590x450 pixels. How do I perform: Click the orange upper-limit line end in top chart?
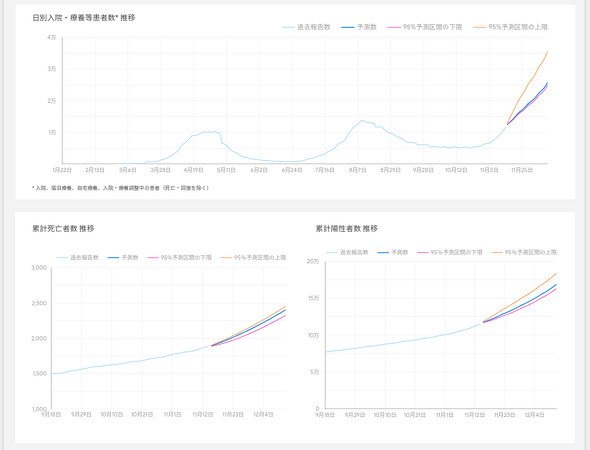click(x=547, y=52)
